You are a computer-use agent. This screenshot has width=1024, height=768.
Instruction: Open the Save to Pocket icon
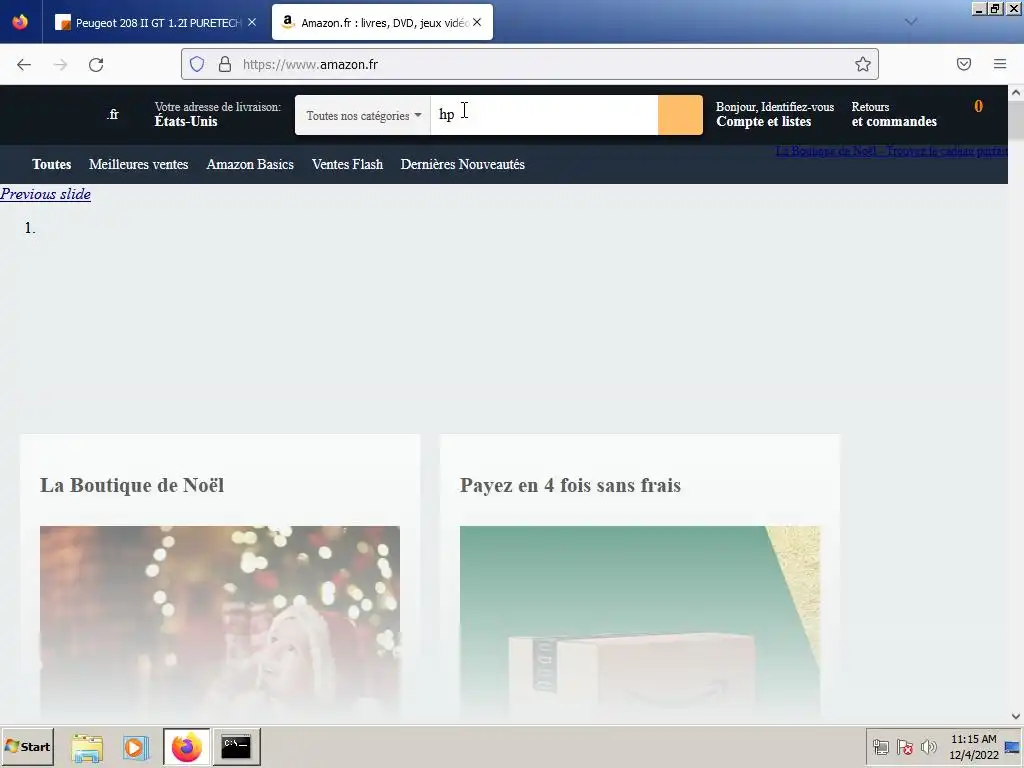[964, 64]
